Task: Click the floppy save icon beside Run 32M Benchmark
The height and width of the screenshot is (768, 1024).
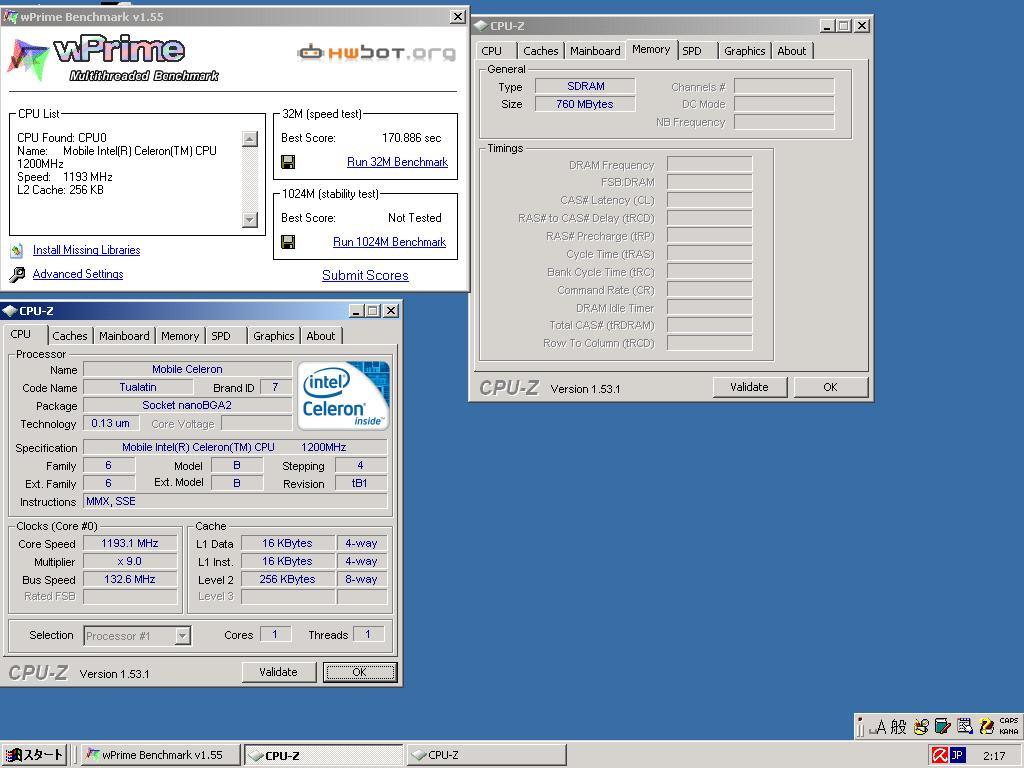Action: tap(288, 162)
